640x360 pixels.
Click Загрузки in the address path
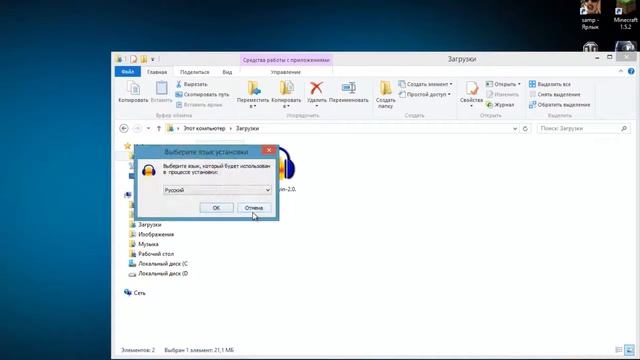247,129
